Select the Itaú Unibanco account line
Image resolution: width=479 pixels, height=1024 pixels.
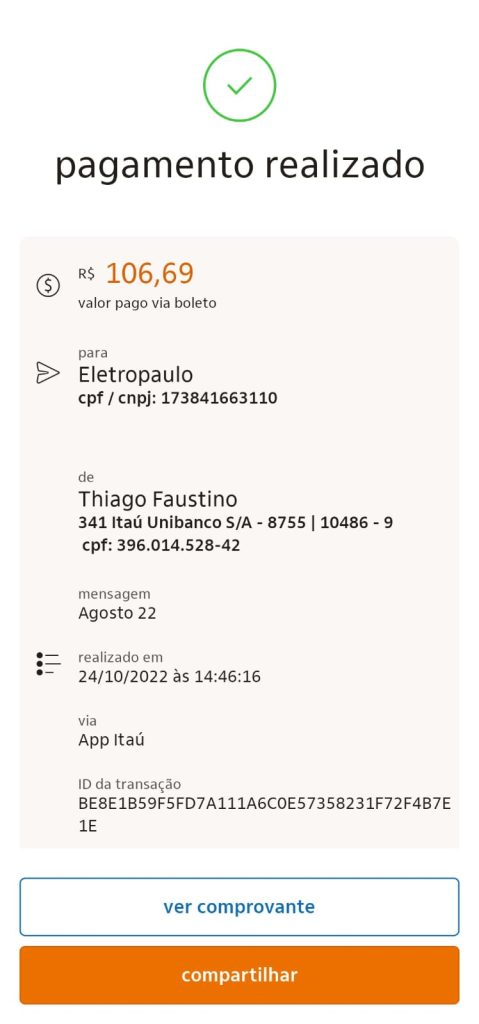[x=235, y=522]
